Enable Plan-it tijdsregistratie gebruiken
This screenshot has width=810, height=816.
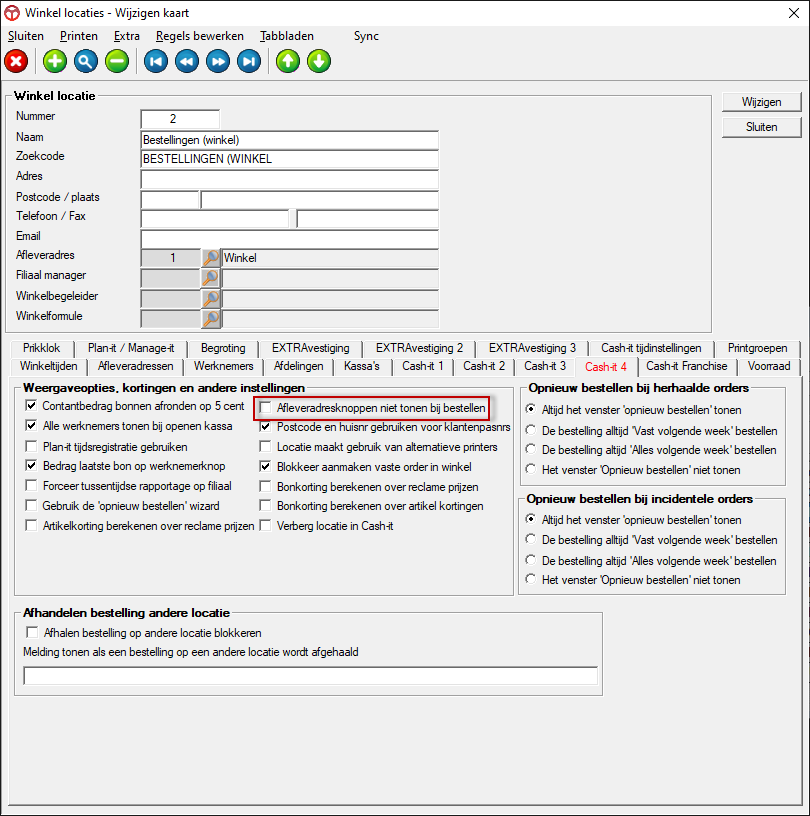click(32, 447)
